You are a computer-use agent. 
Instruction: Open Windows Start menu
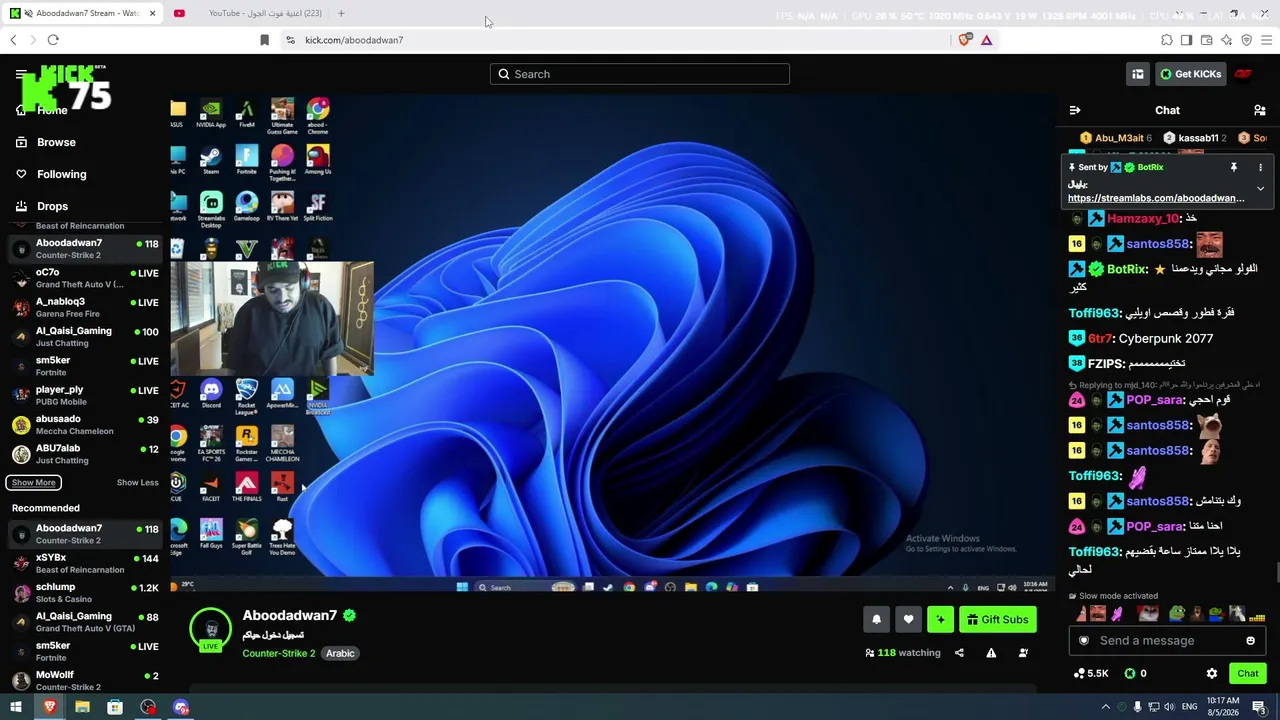click(x=16, y=707)
